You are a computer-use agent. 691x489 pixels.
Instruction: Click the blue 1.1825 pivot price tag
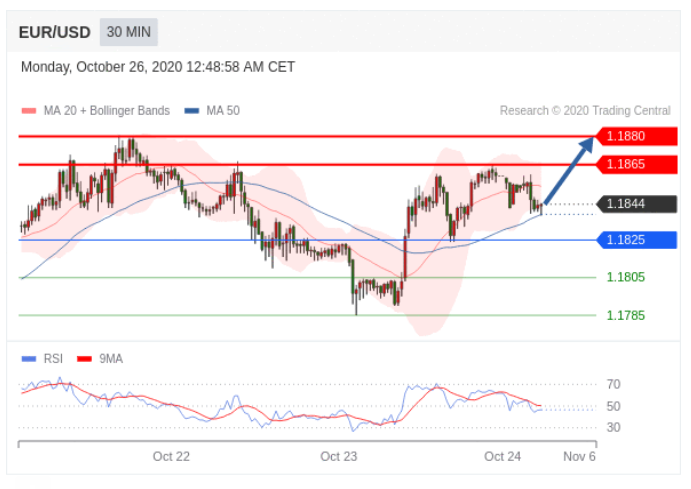coord(636,240)
